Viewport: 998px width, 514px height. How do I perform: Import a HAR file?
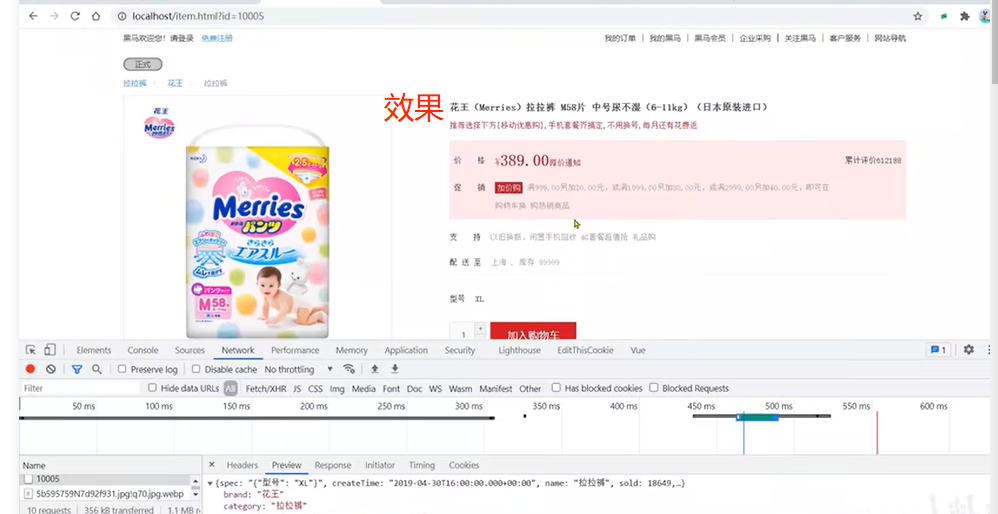click(x=375, y=369)
